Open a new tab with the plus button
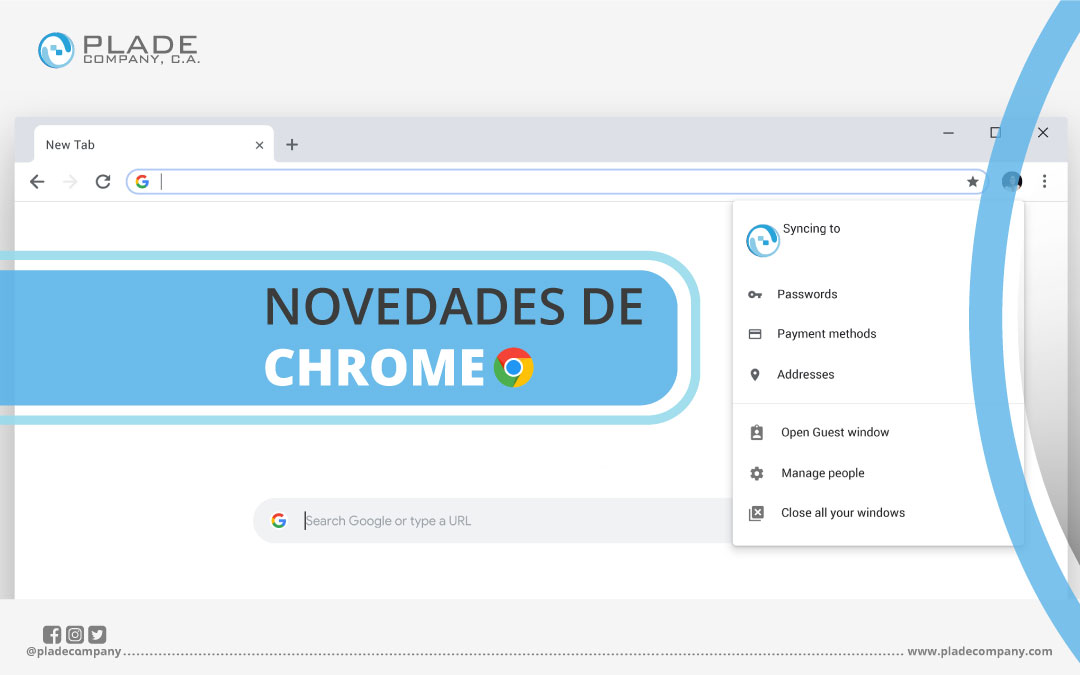This screenshot has width=1080, height=675. pos(292,145)
